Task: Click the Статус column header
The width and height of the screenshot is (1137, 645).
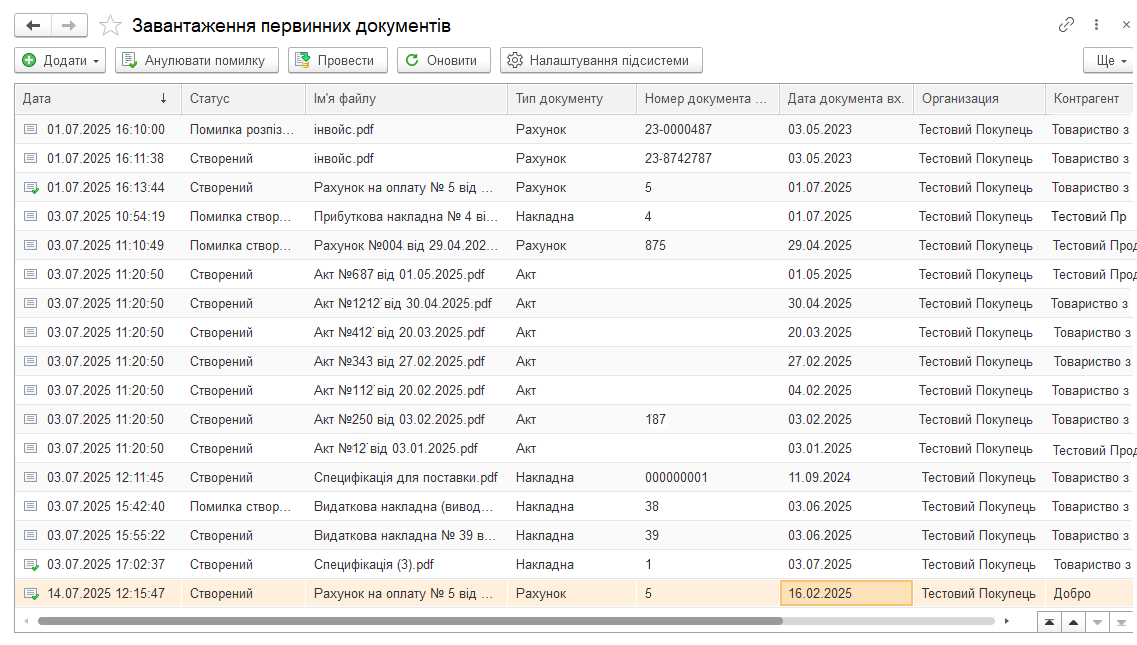Action: point(243,99)
